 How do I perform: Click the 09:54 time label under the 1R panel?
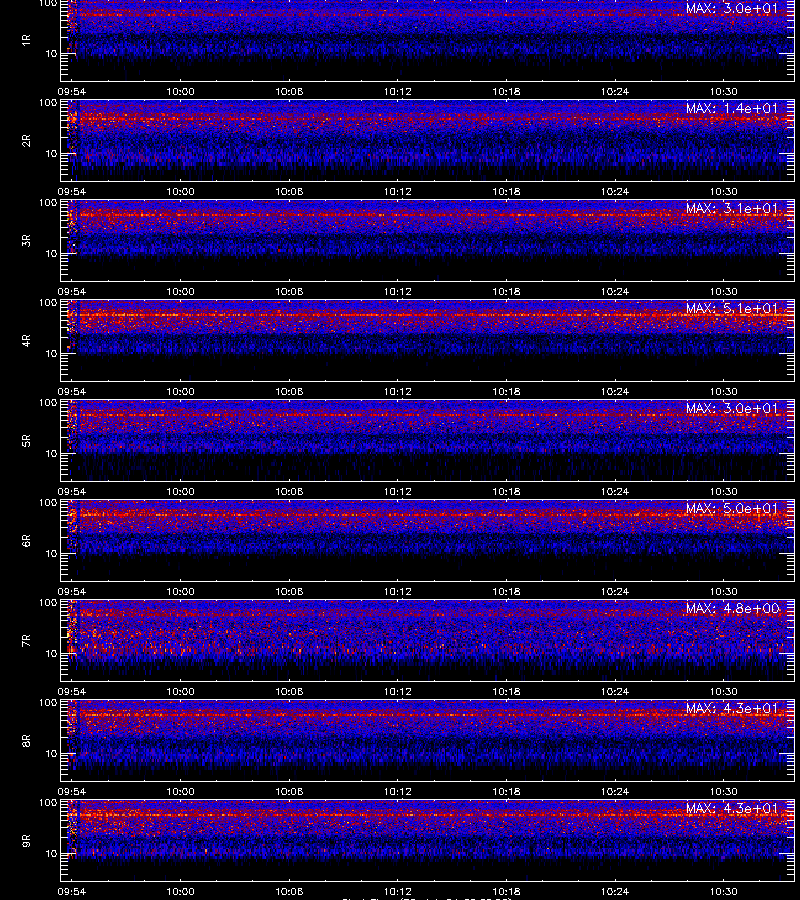pyautogui.click(x=72, y=91)
